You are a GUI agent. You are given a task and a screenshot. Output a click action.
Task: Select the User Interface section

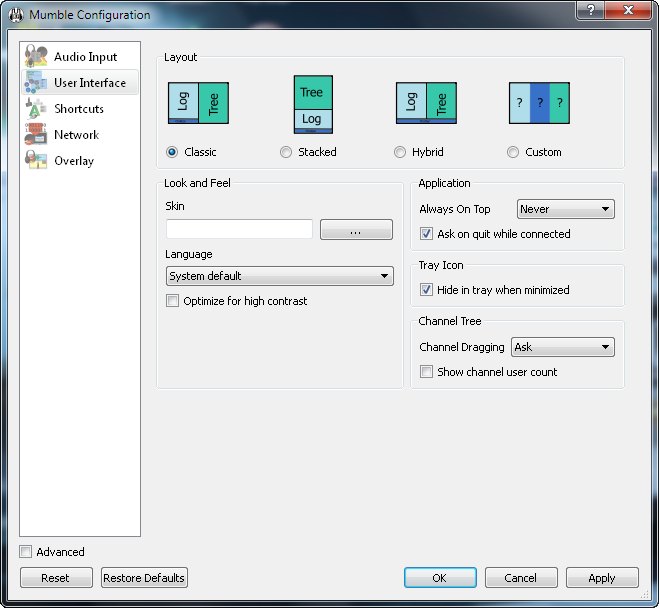click(80, 82)
